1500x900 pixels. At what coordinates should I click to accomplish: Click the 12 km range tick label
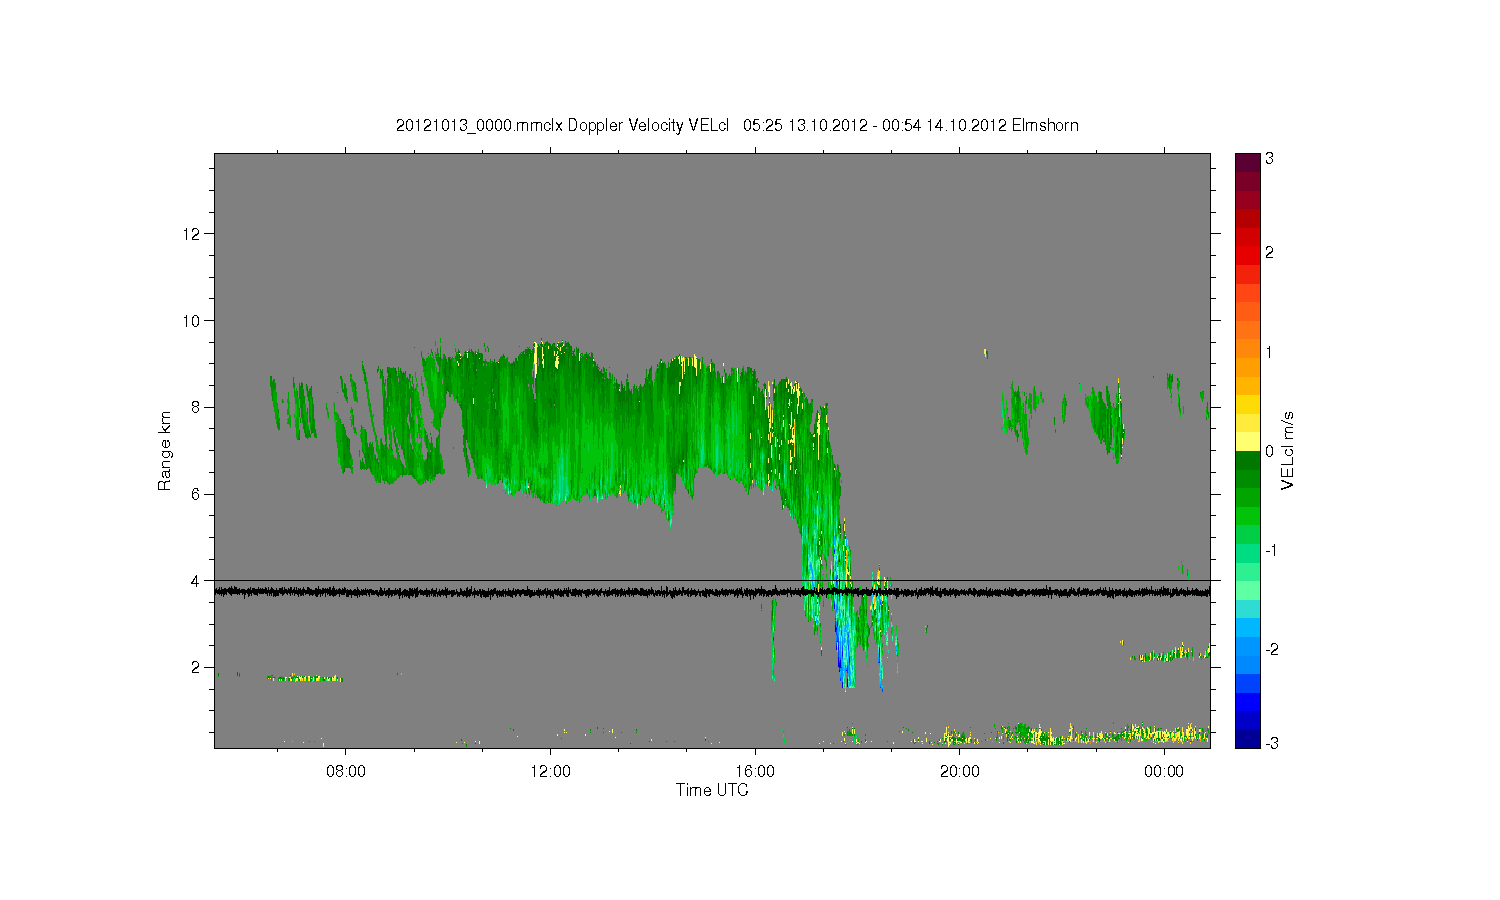tap(193, 234)
